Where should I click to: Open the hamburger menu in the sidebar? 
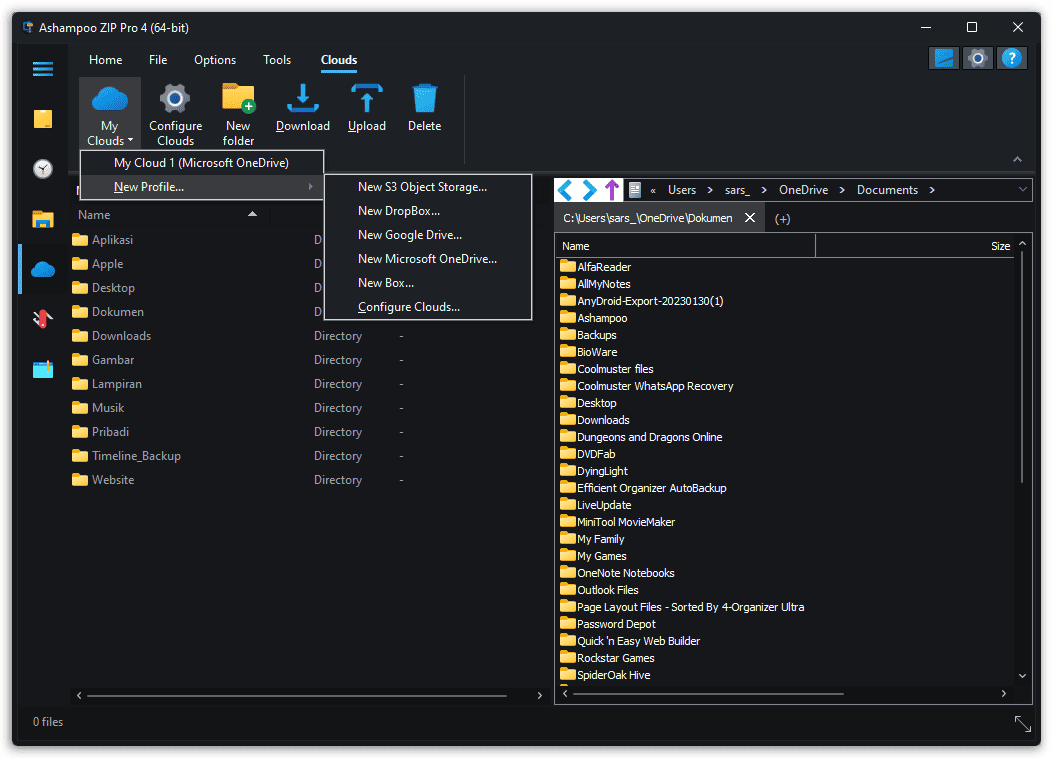[43, 68]
